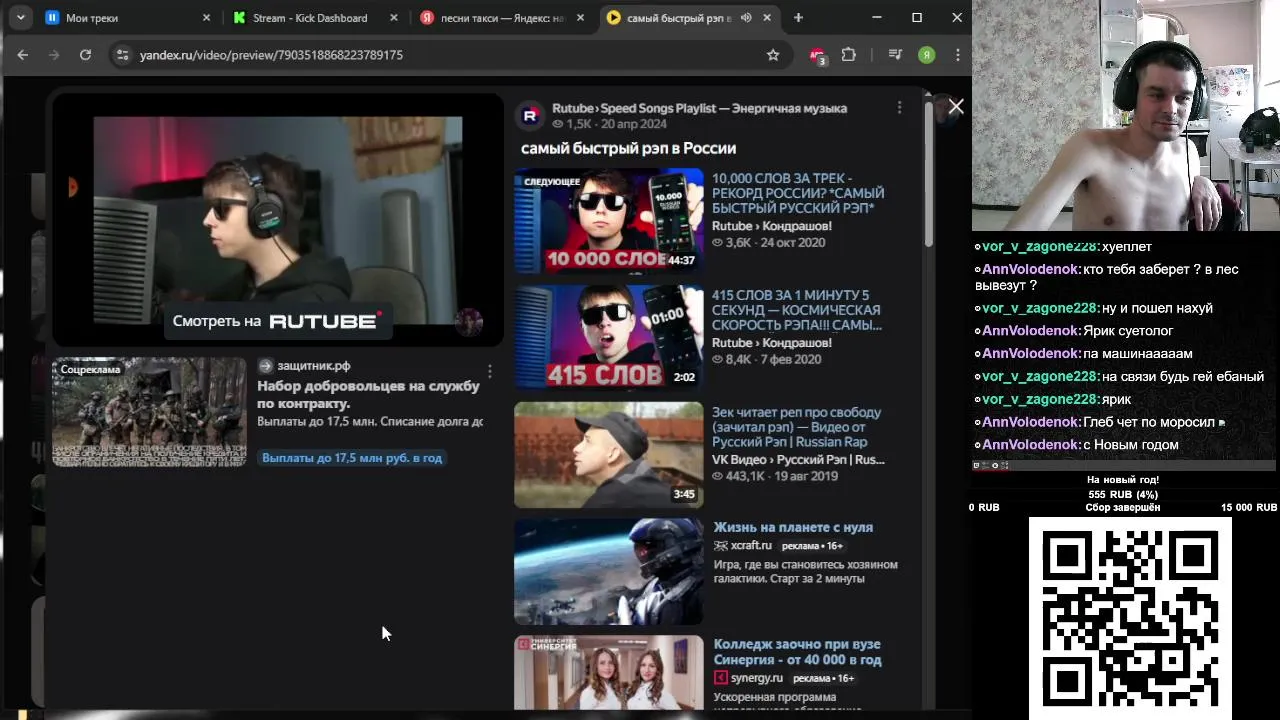
Task: Bookmark this page with the star
Action: tap(773, 55)
